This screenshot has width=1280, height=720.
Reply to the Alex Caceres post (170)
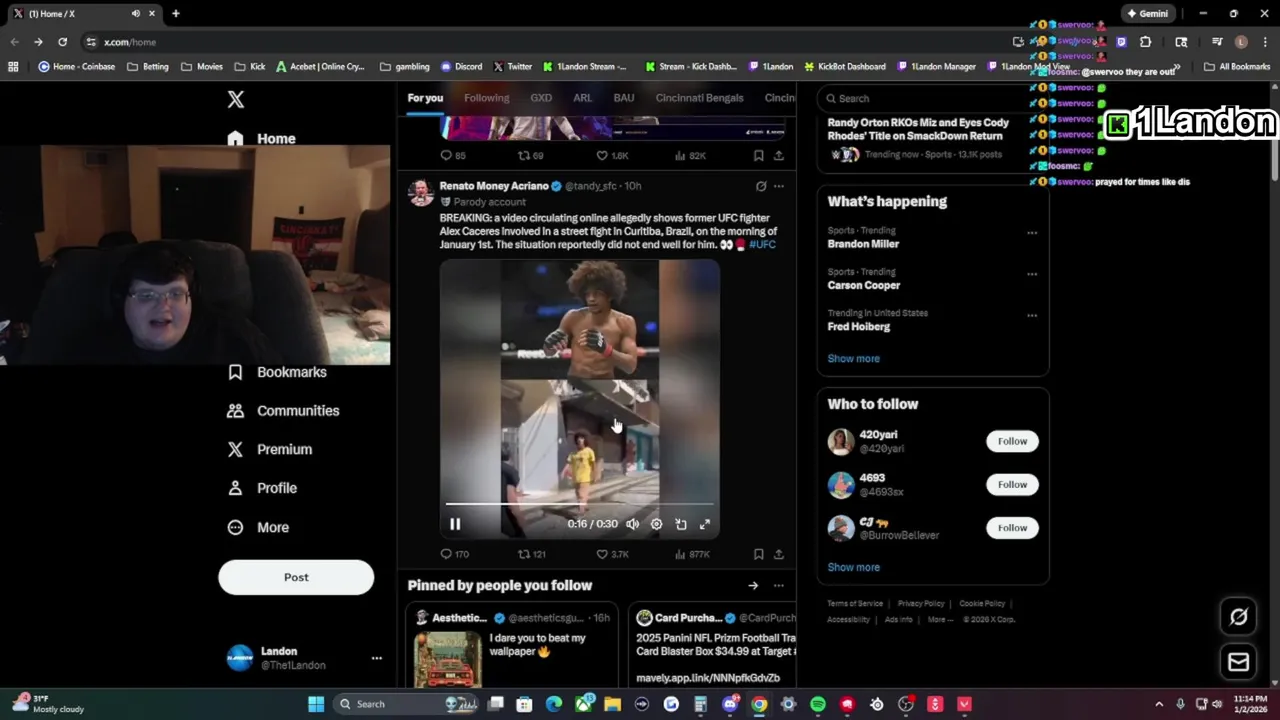click(455, 554)
